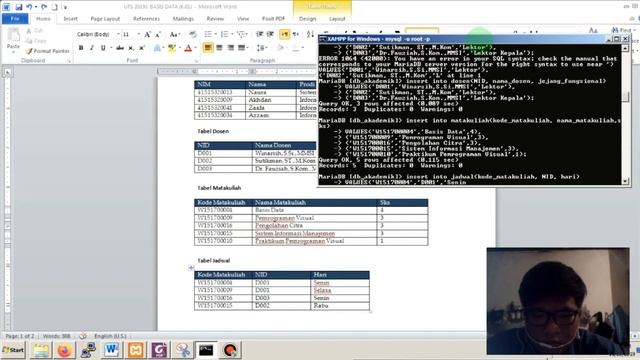Screen dimensions: 640x360
Task: Click the Redo icon in title bar
Action: tap(44, 7)
